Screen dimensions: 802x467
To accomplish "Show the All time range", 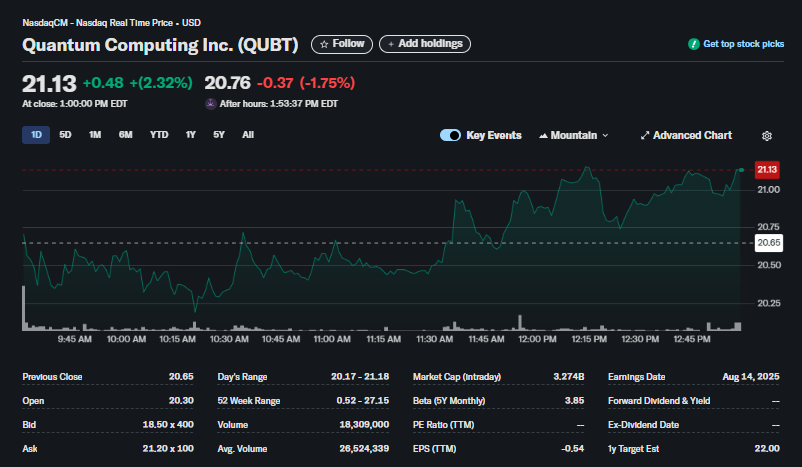I will tap(248, 135).
